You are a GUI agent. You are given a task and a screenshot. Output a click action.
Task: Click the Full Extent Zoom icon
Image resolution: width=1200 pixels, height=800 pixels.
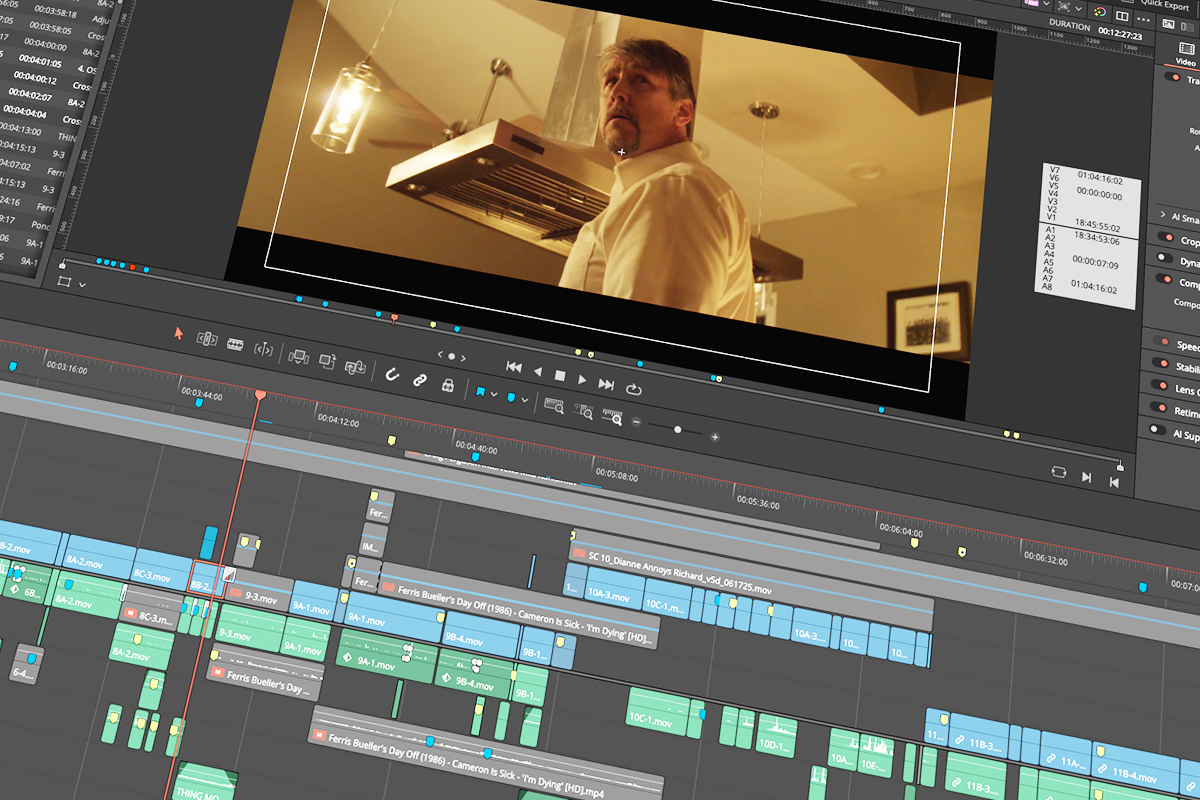554,405
